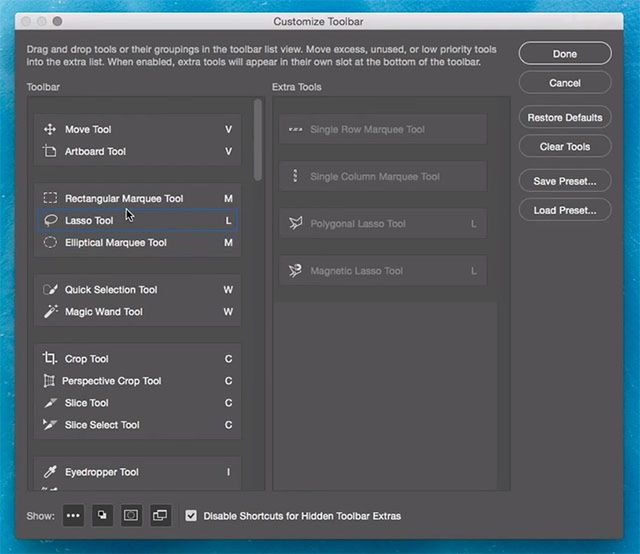The image size is (640, 554).
Task: Click the Slice Tool icon
Action: pyautogui.click(x=50, y=403)
